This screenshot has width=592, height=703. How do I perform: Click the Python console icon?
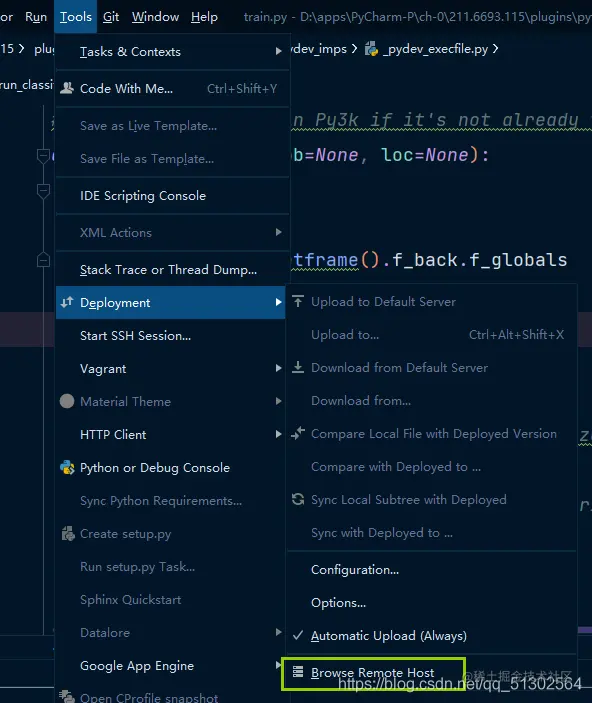click(67, 468)
